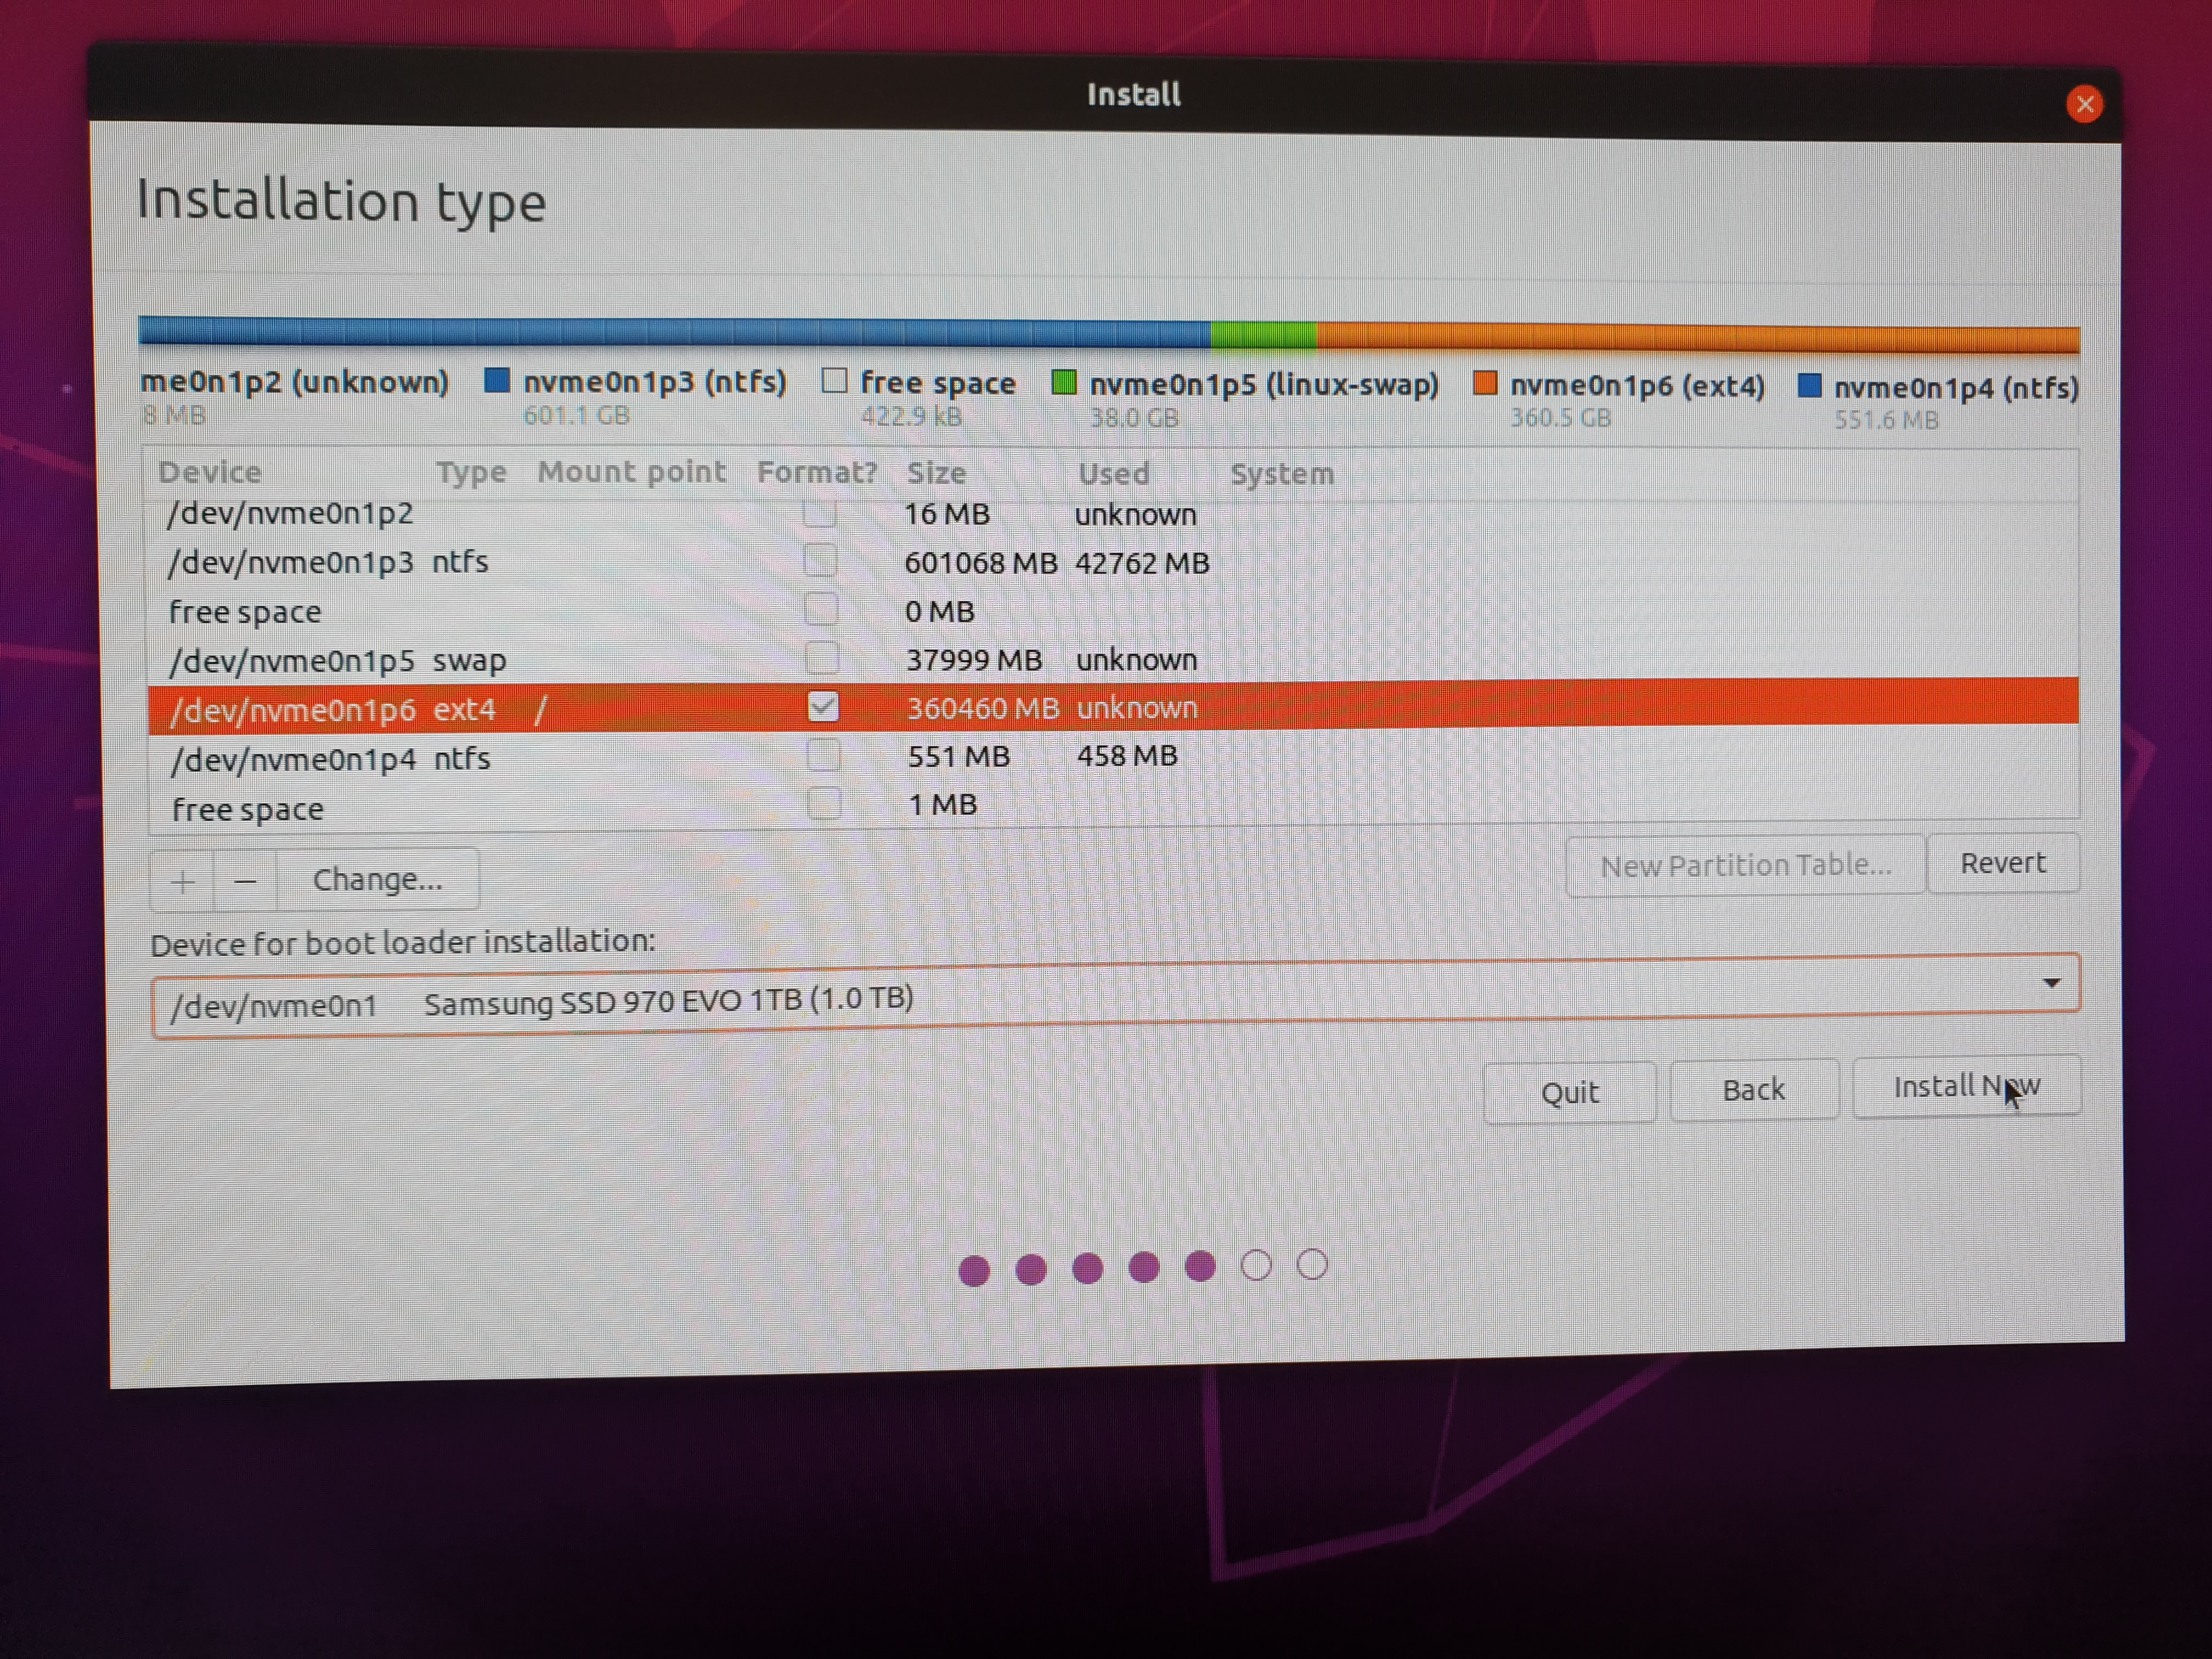Select the 0 MB free space row
2212x1659 pixels.
(x=1112, y=611)
